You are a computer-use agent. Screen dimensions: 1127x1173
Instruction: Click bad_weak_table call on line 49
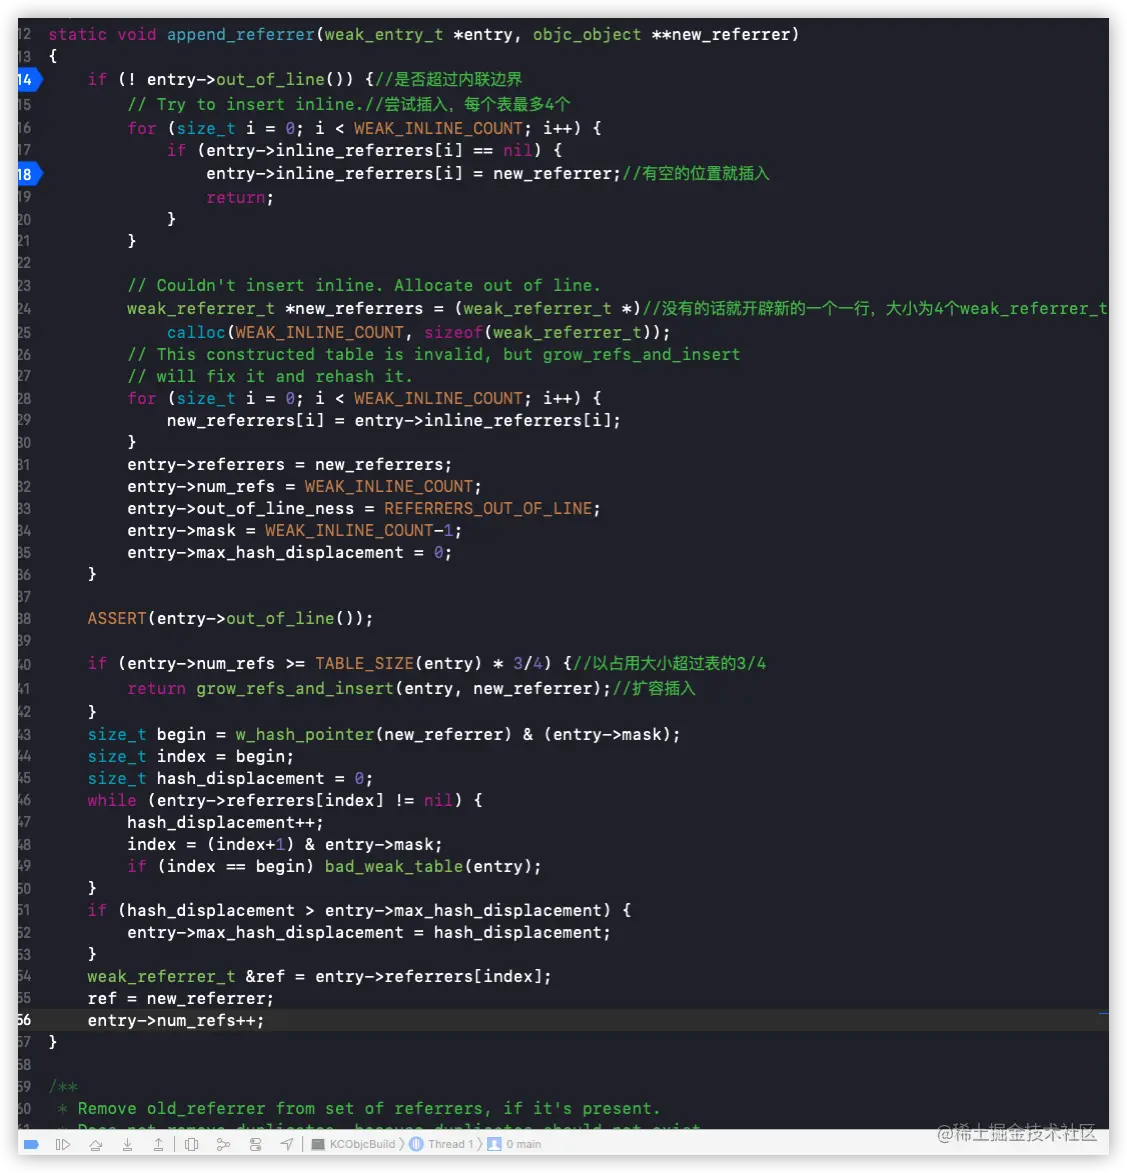pos(394,866)
